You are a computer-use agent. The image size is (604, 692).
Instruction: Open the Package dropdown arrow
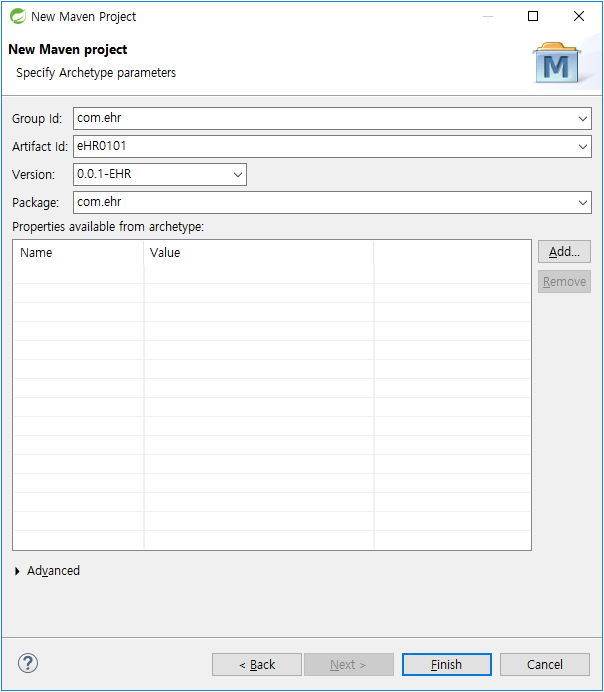coord(582,203)
